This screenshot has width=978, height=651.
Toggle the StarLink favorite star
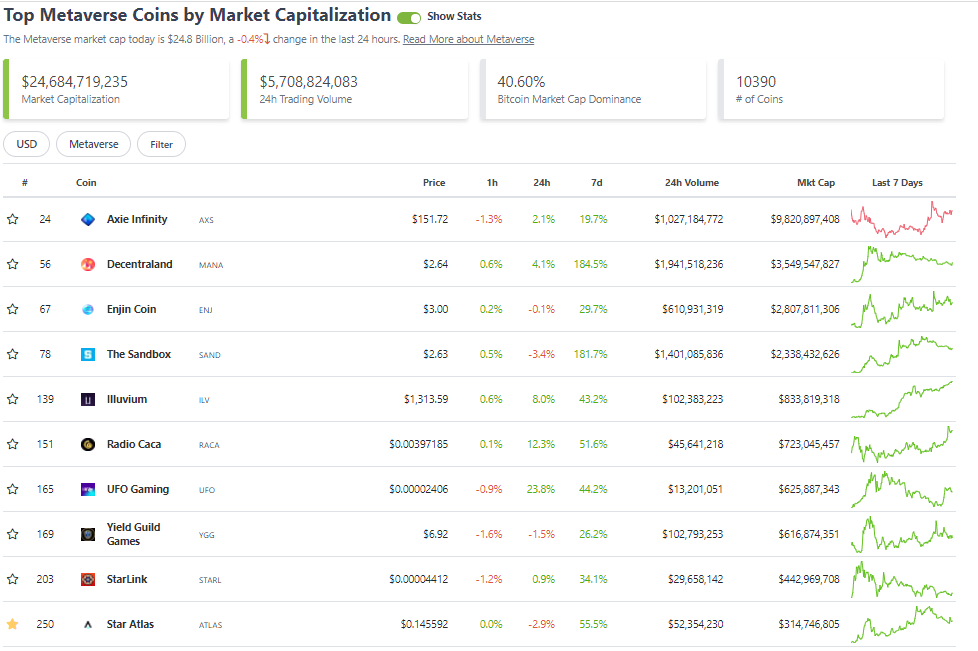12,579
